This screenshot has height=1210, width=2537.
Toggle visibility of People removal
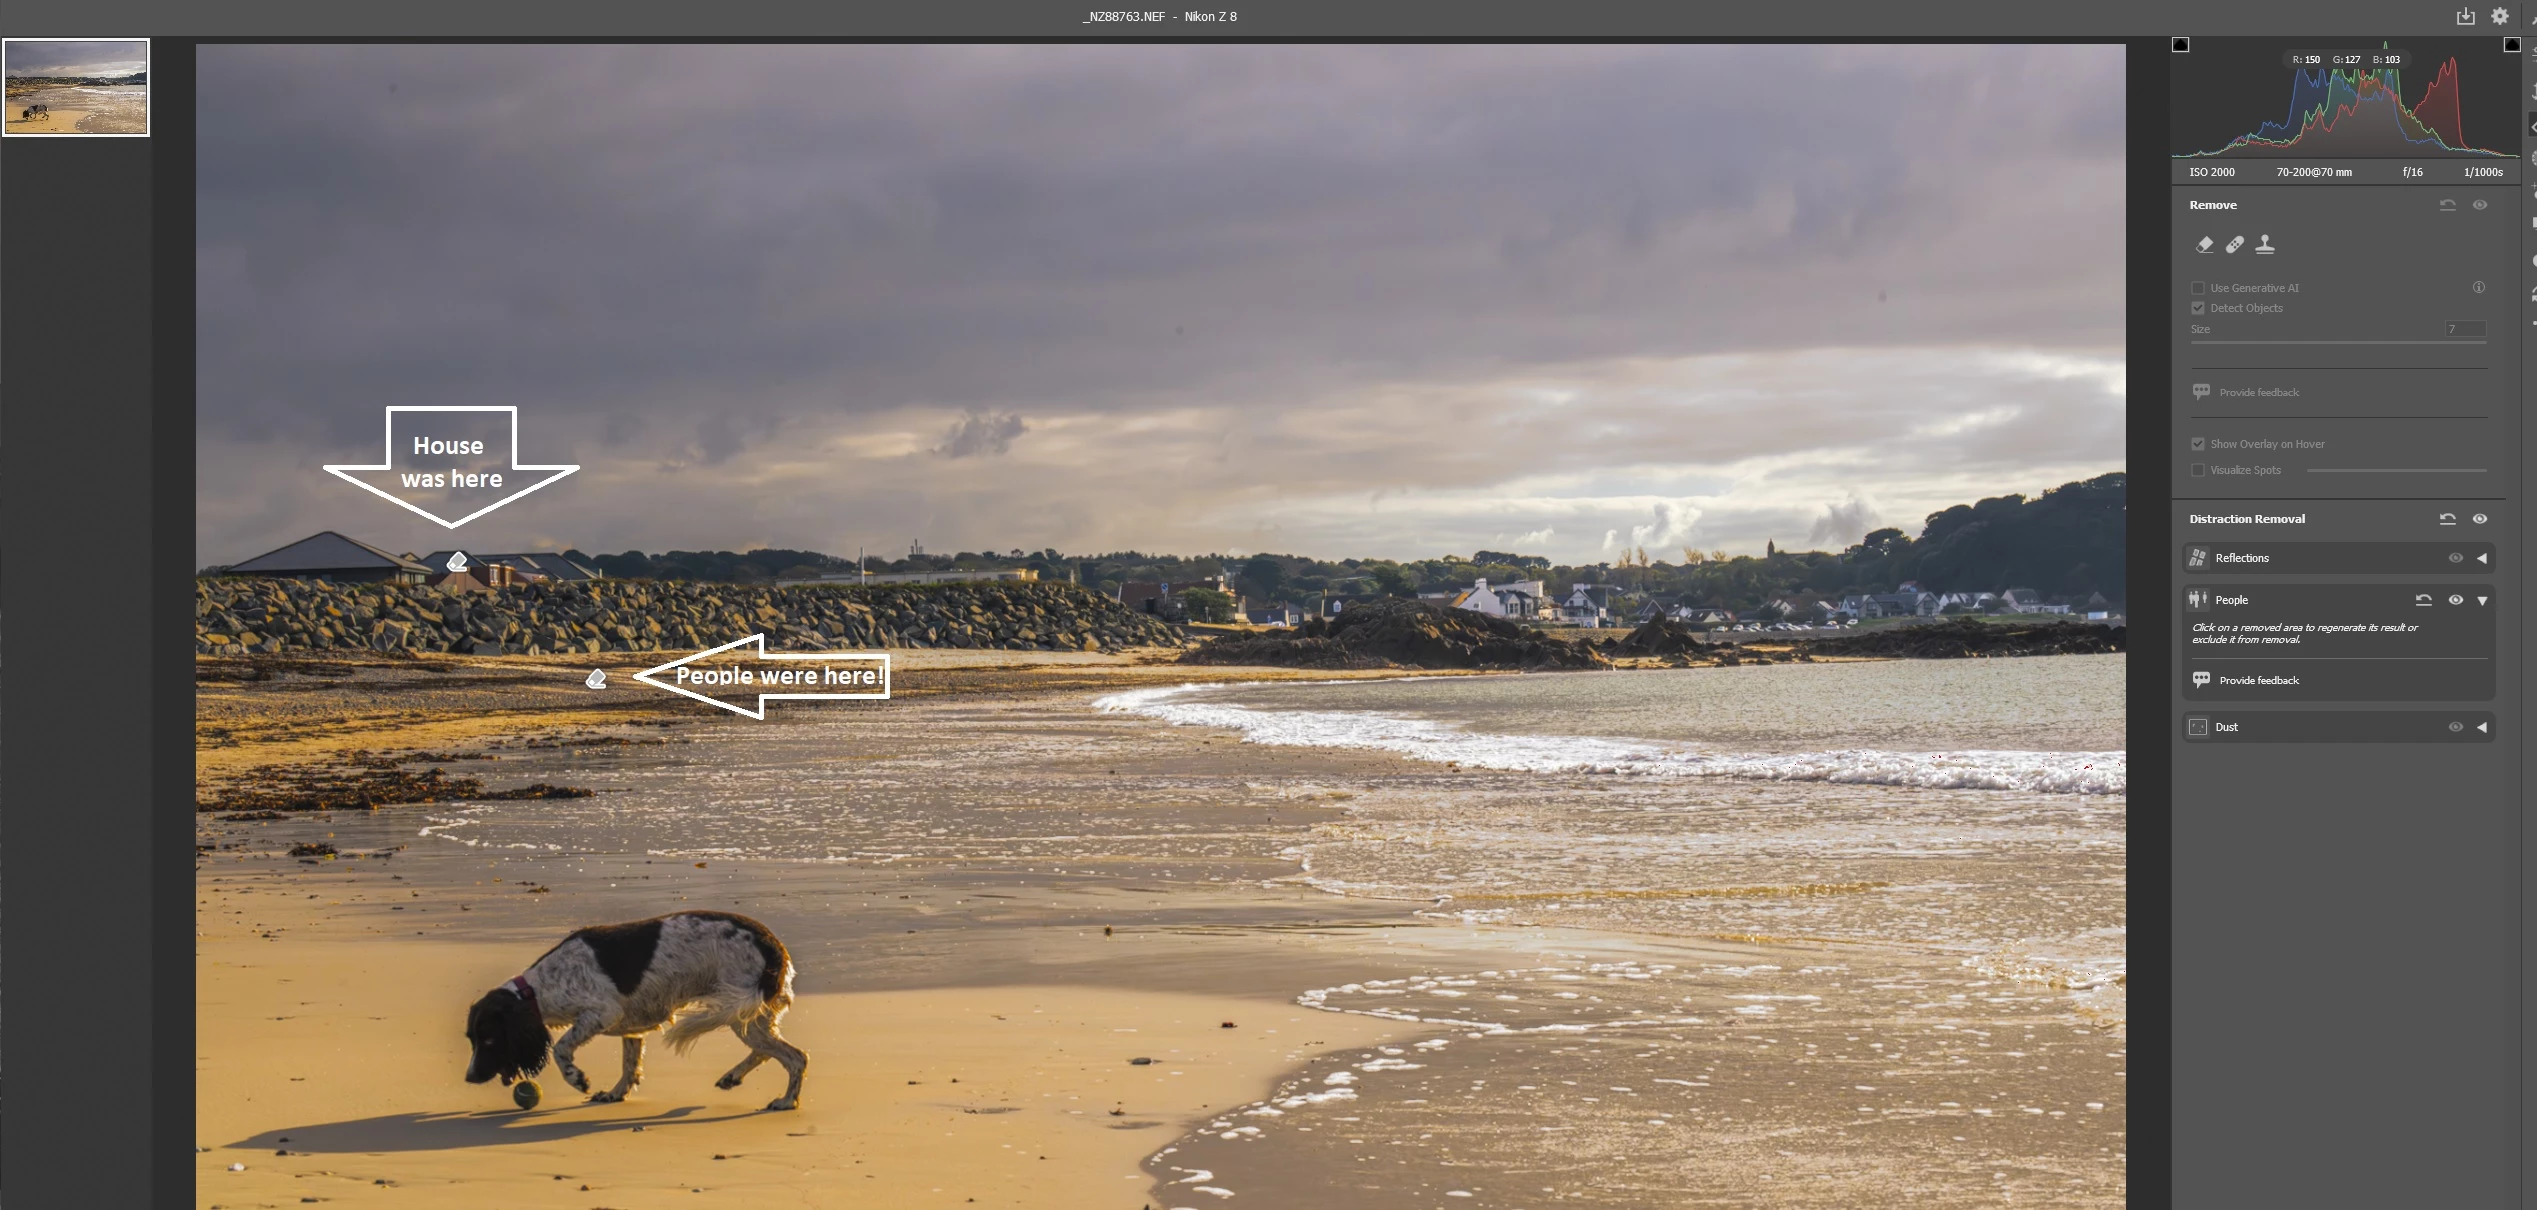click(2455, 600)
